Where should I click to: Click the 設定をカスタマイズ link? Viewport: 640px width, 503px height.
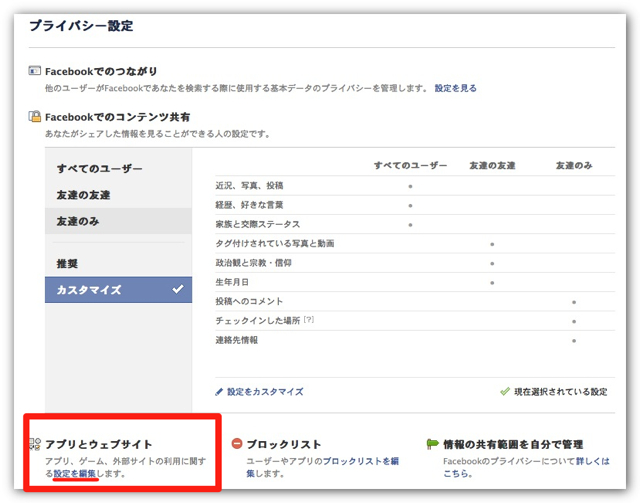[265, 392]
